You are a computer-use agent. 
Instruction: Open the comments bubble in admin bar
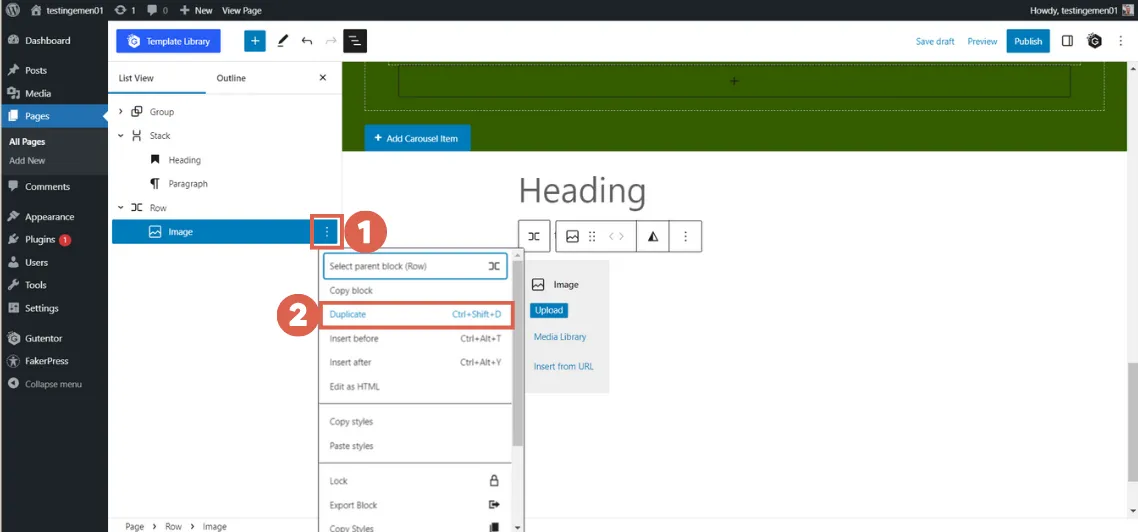pyautogui.click(x=157, y=10)
